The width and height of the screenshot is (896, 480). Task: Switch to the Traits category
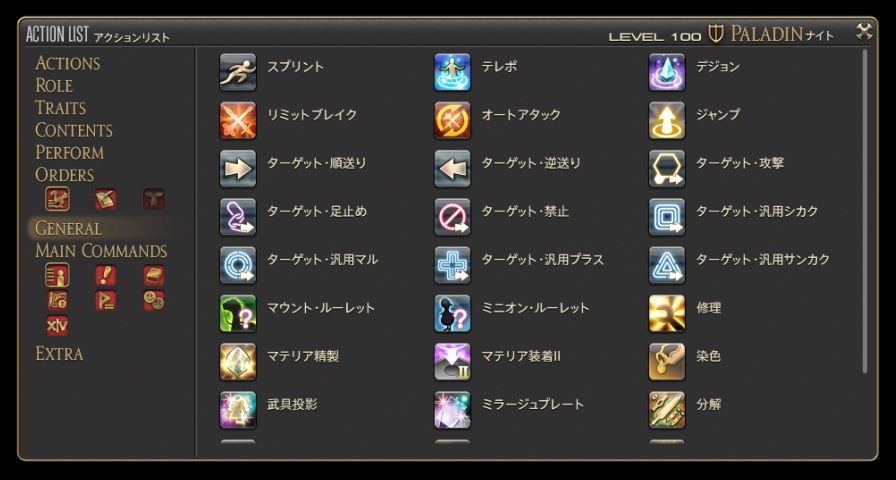coord(61,108)
